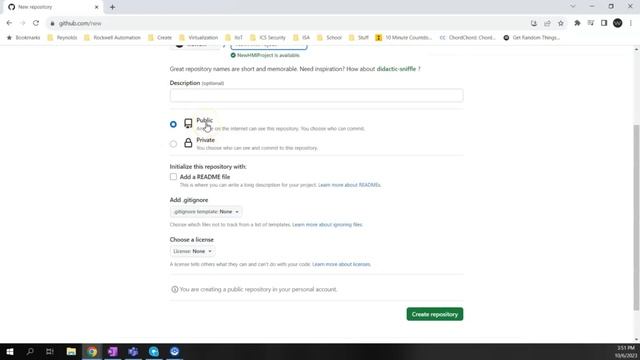Click the browser back arrow
Screen dimensions: 640x360
coord(9,23)
